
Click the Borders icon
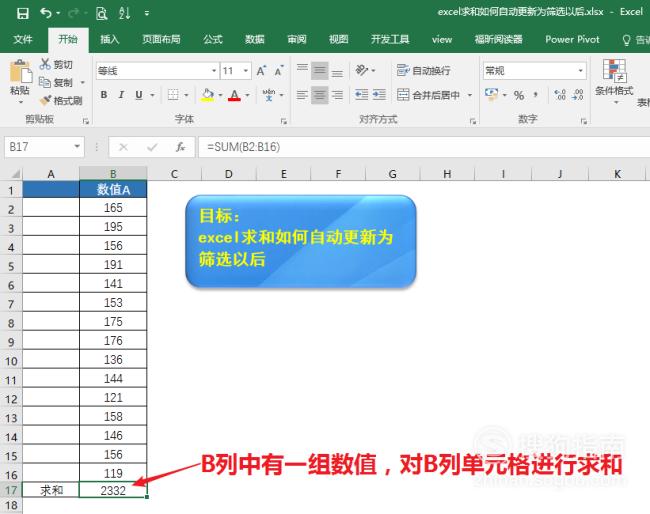tap(173, 95)
